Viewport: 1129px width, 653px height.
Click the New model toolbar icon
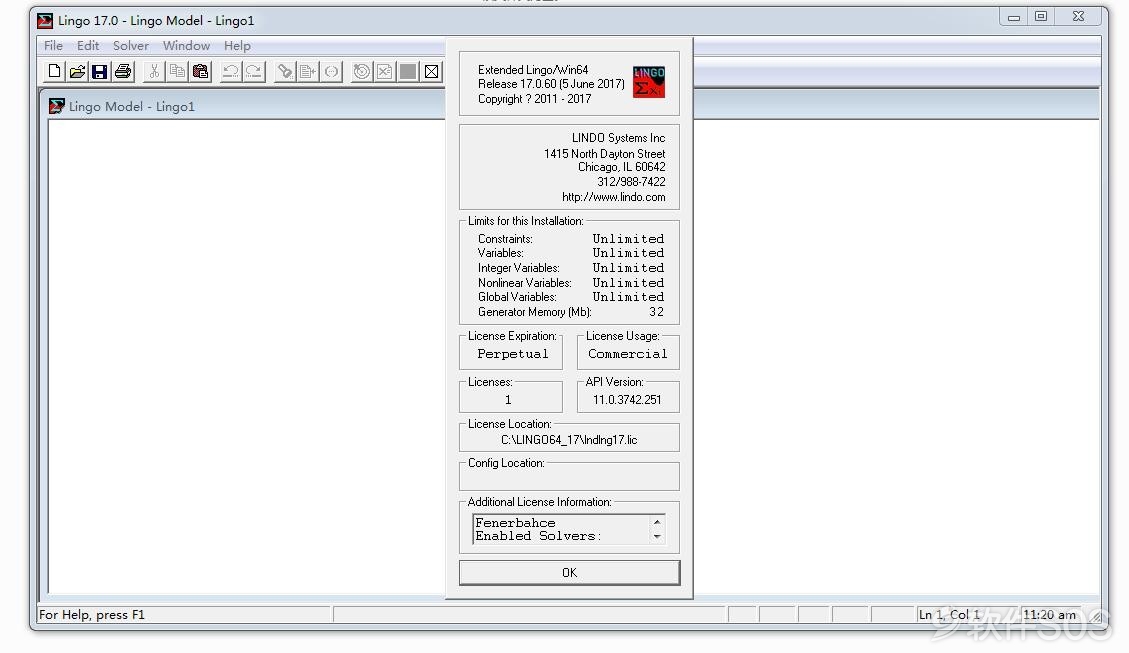[54, 71]
